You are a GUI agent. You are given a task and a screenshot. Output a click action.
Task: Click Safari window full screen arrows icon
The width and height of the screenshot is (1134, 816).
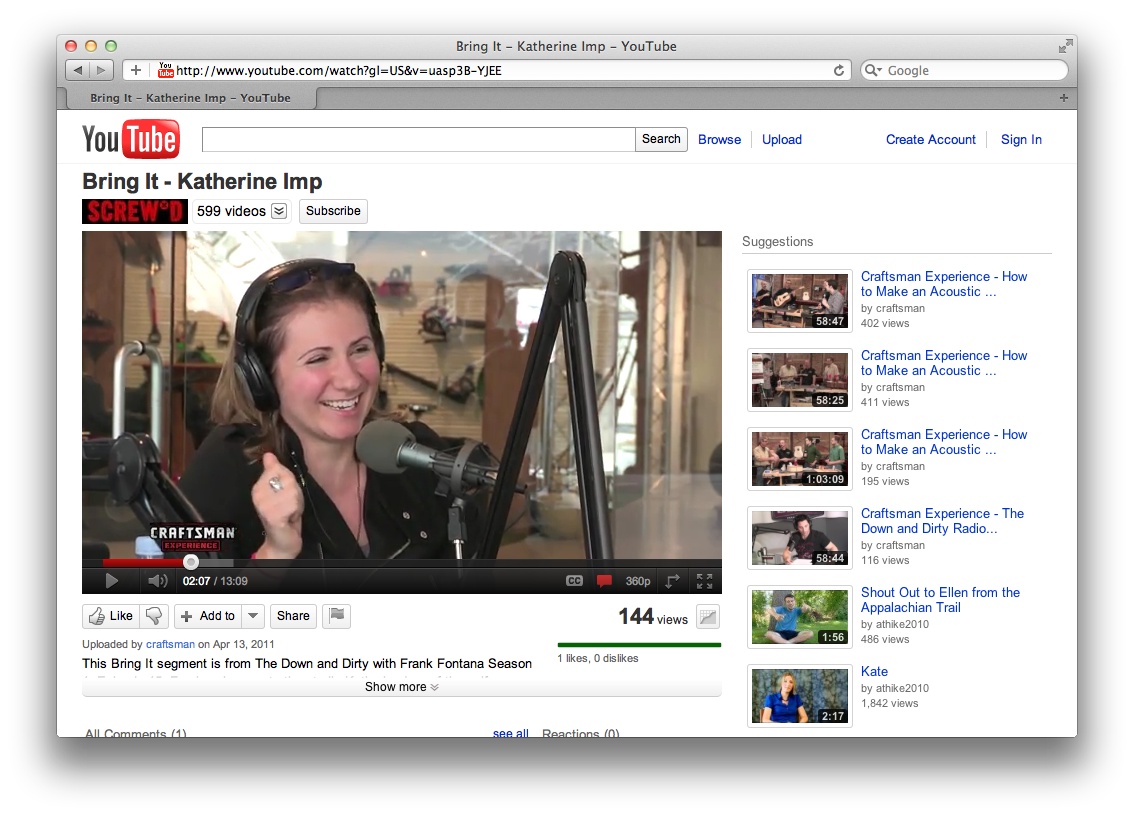pos(1065,46)
